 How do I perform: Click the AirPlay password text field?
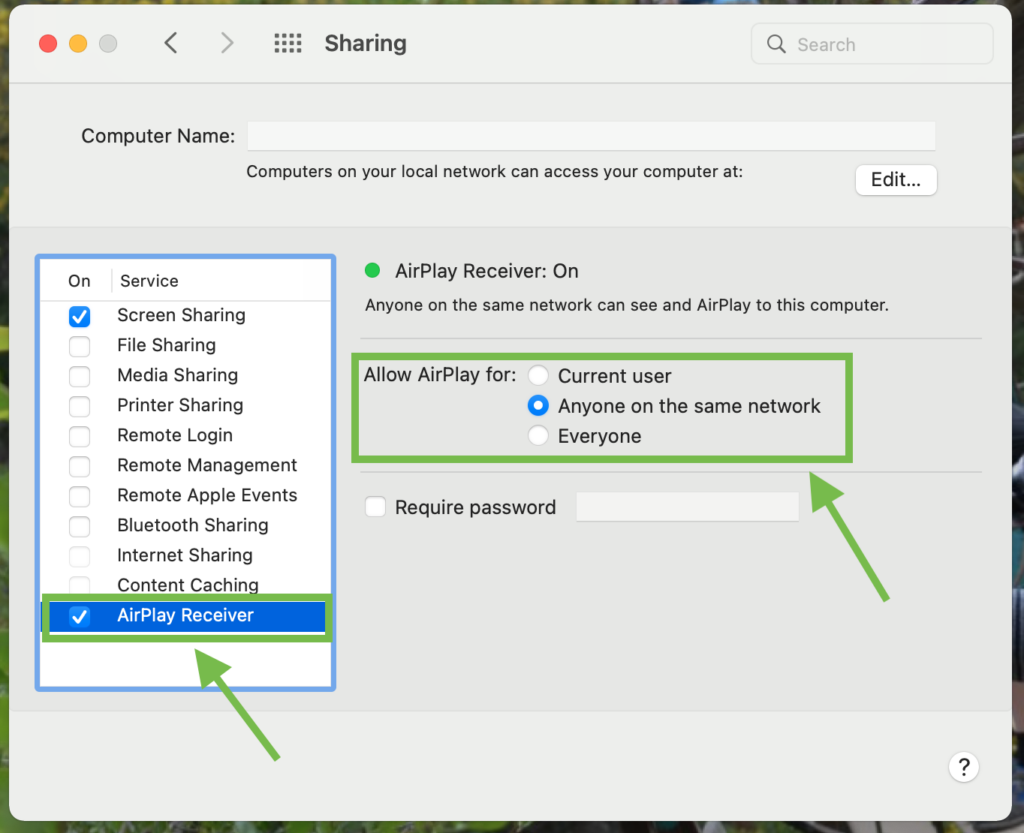pos(687,507)
